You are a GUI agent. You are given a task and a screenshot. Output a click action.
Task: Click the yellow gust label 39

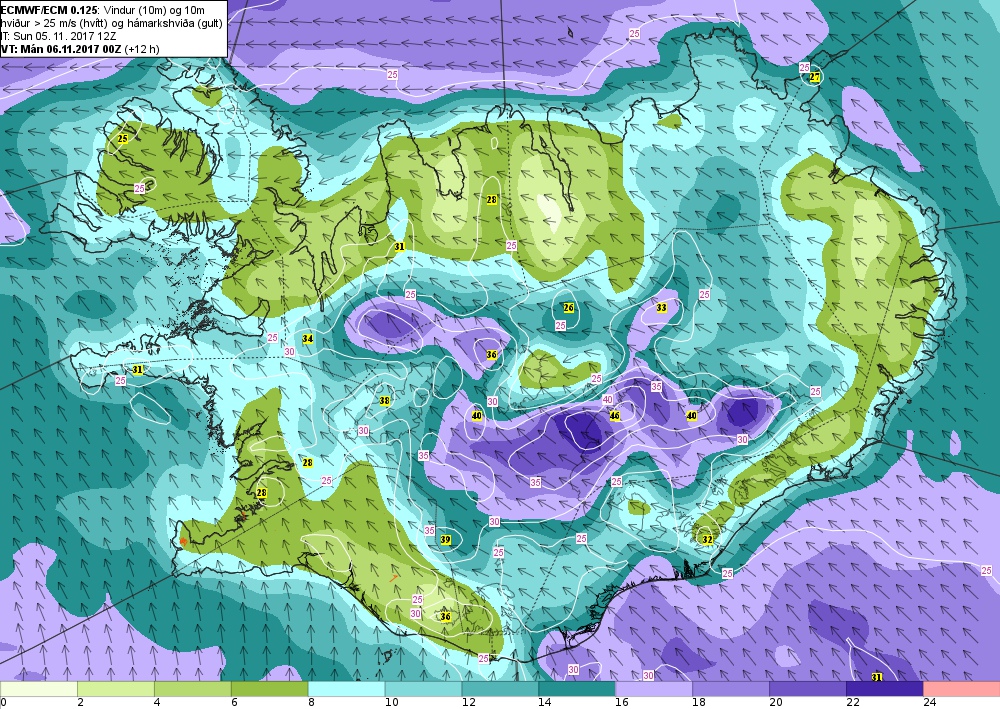tap(446, 539)
